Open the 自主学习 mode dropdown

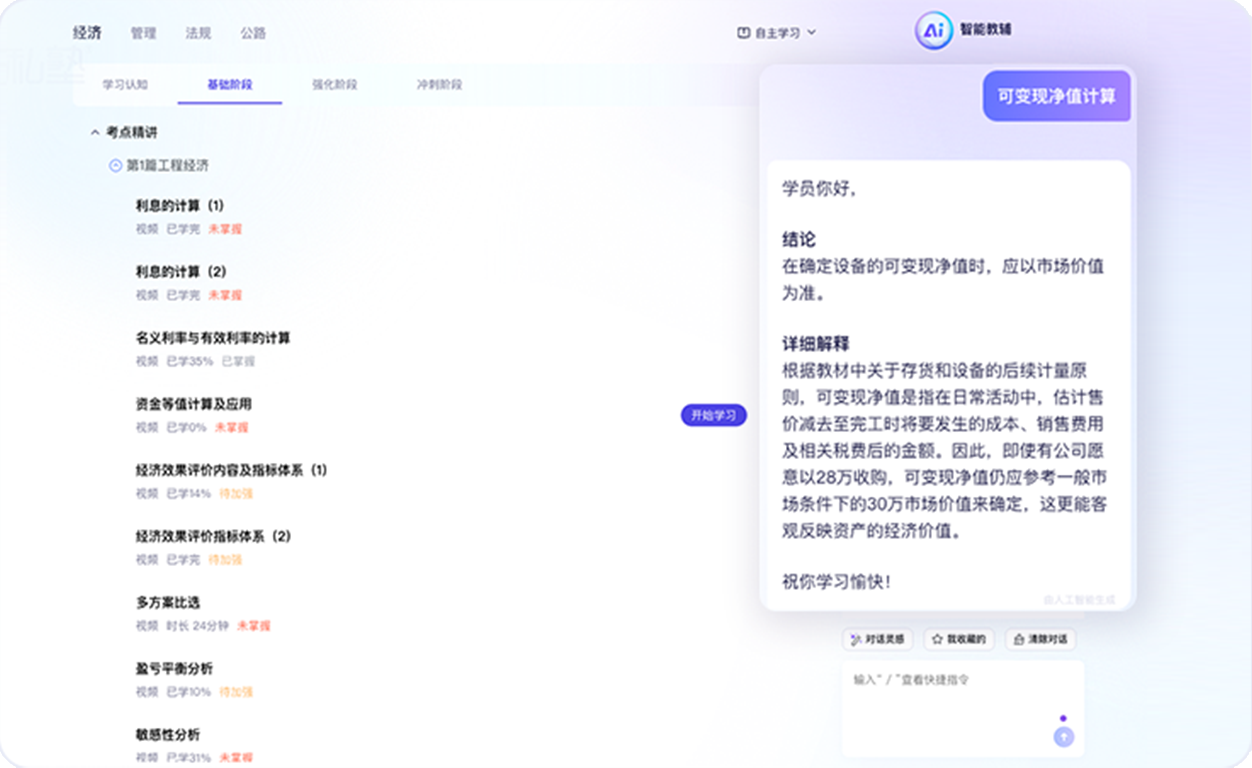coord(778,33)
